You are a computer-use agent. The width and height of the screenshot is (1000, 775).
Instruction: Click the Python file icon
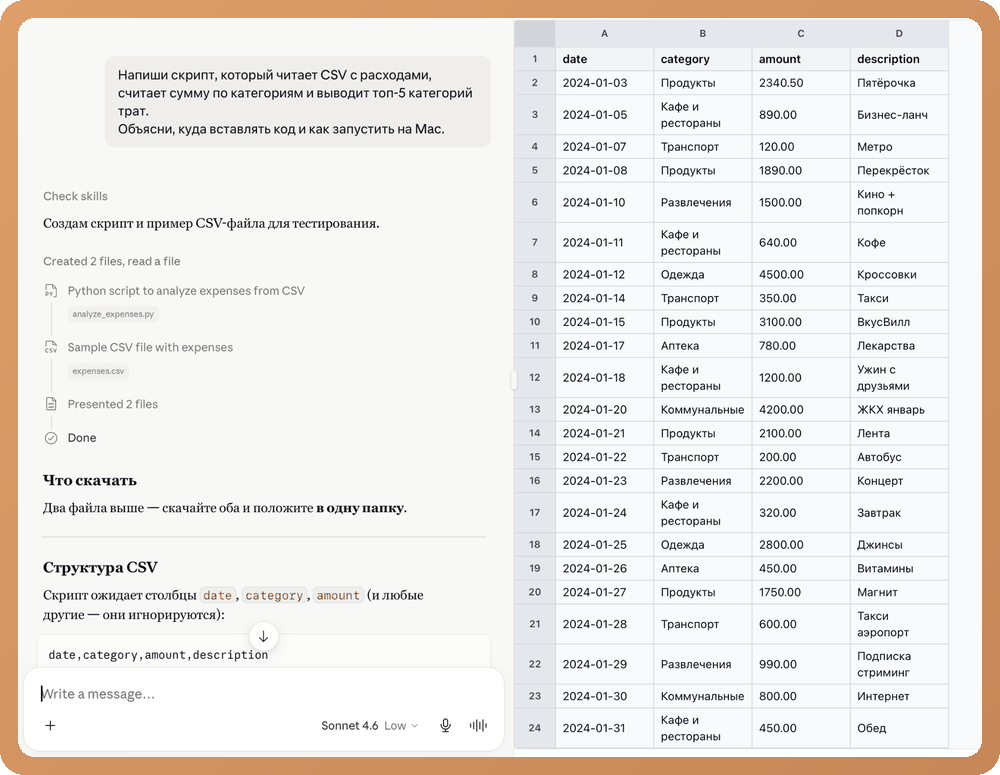point(51,291)
